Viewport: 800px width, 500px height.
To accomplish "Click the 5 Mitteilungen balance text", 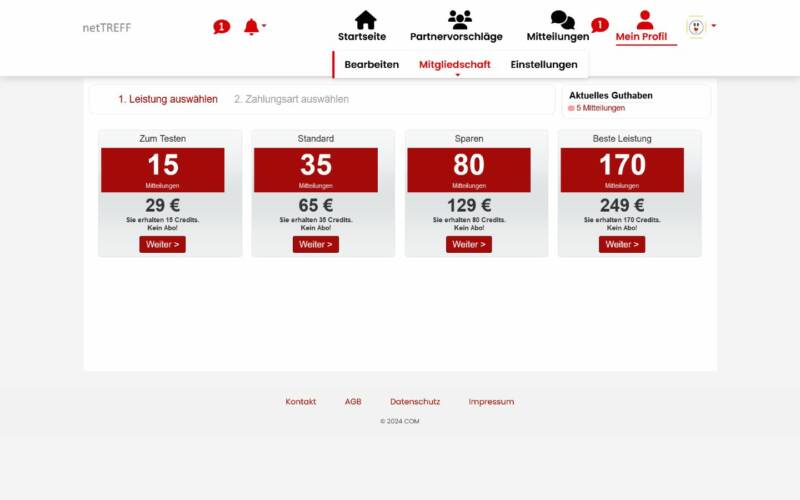I will click(601, 108).
